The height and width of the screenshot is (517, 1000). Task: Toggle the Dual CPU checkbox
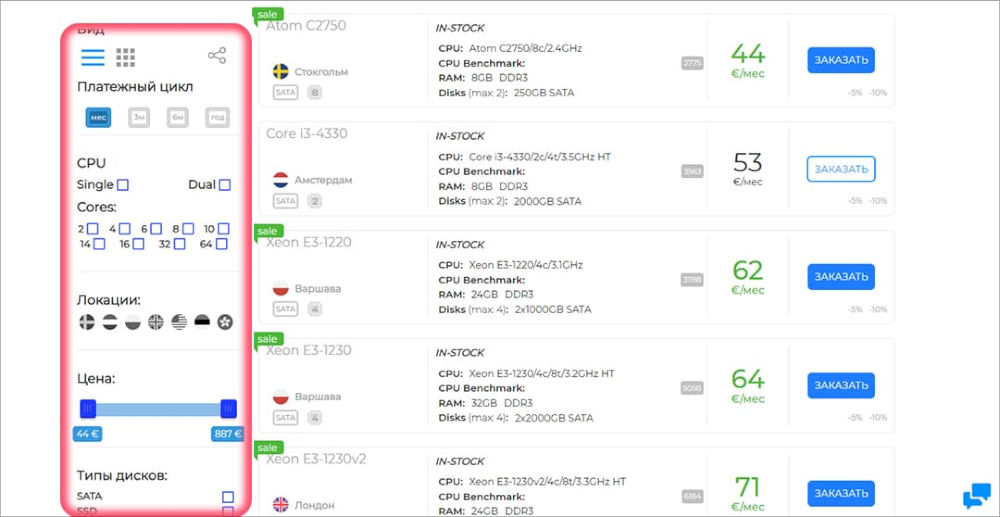pyautogui.click(x=224, y=185)
